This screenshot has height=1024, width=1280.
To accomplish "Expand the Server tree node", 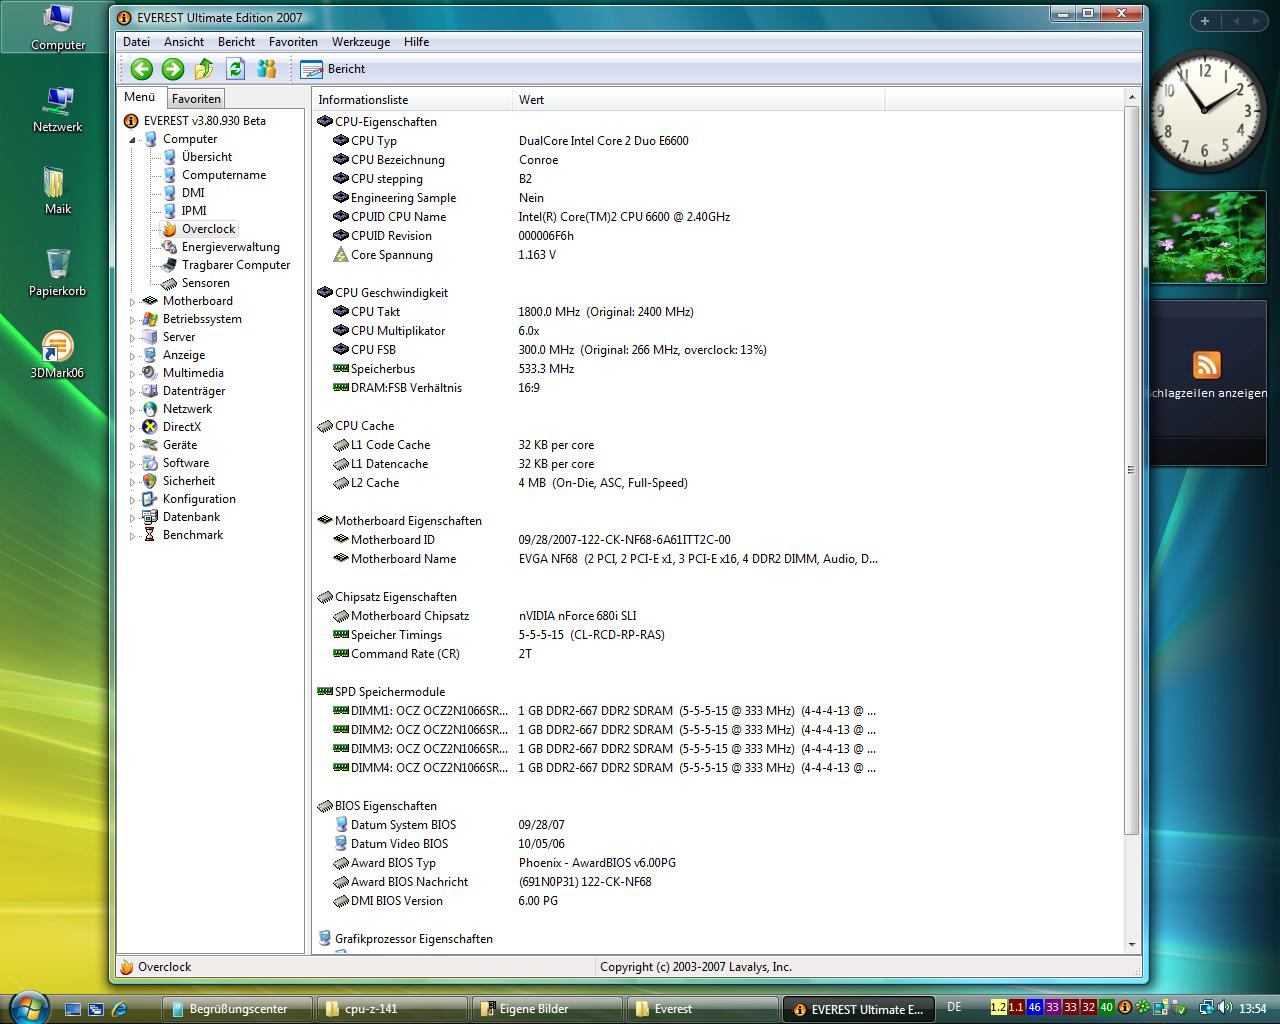I will 132,337.
